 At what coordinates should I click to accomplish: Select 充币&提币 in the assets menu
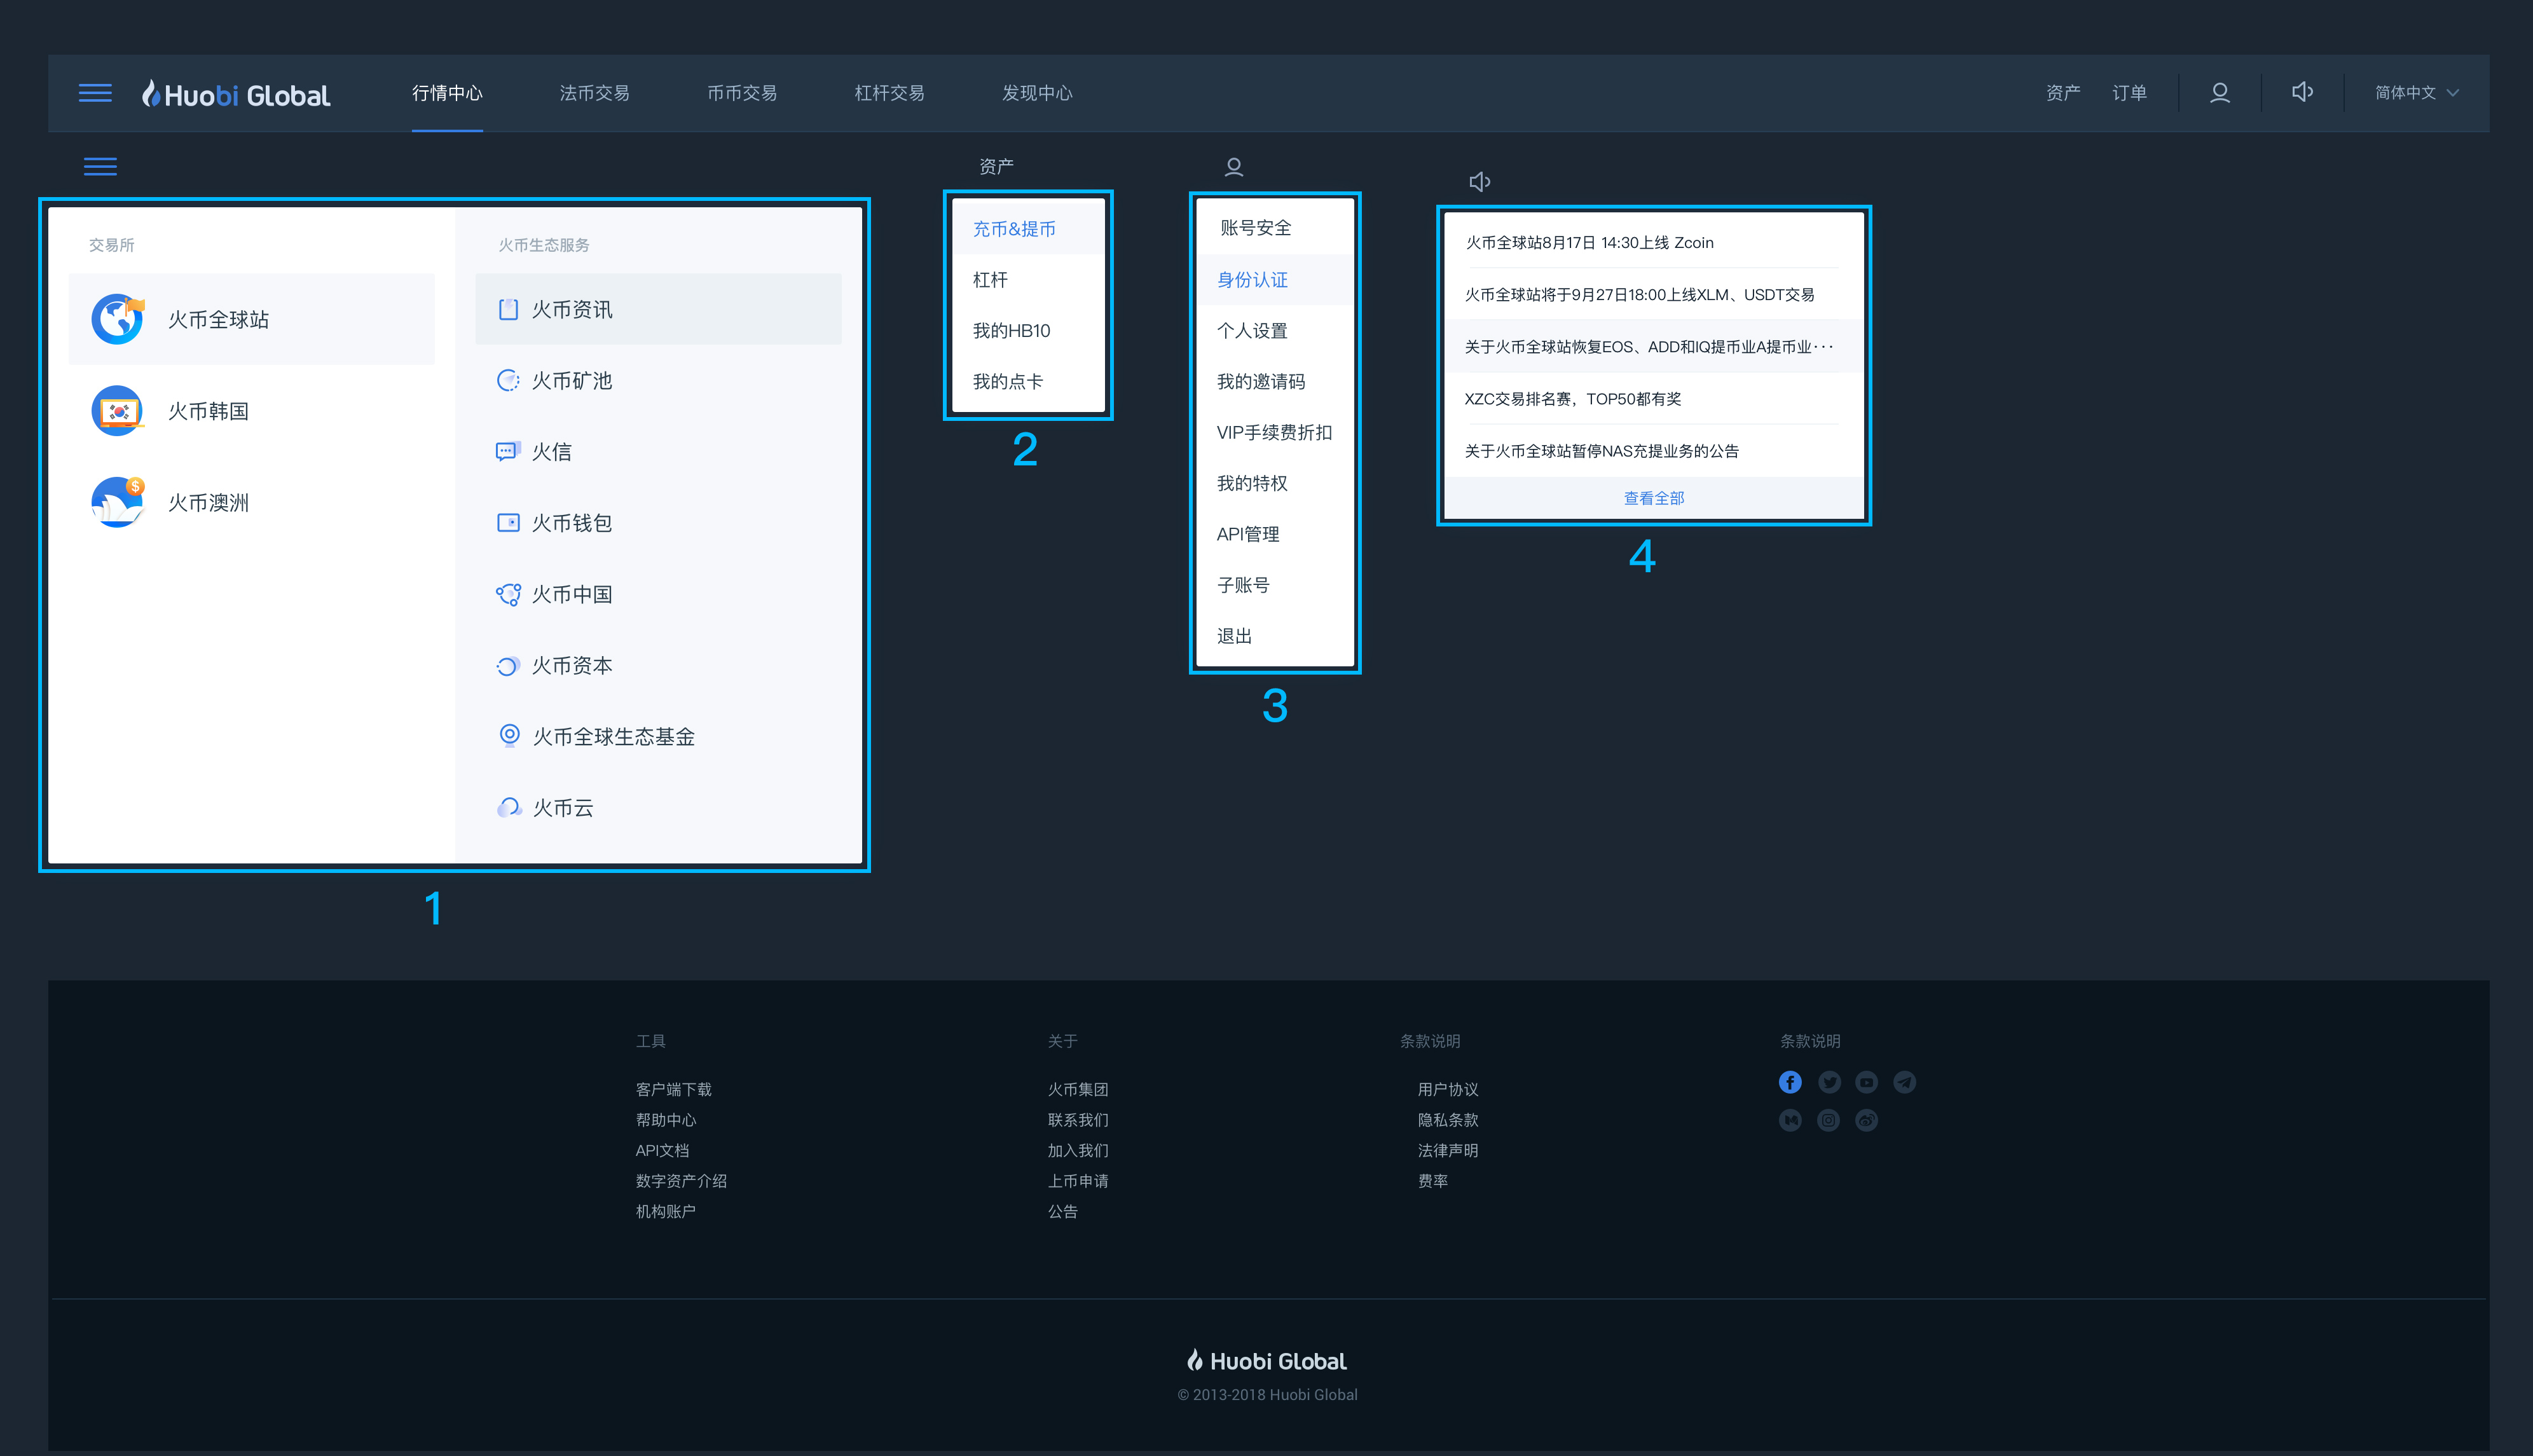tap(1028, 229)
